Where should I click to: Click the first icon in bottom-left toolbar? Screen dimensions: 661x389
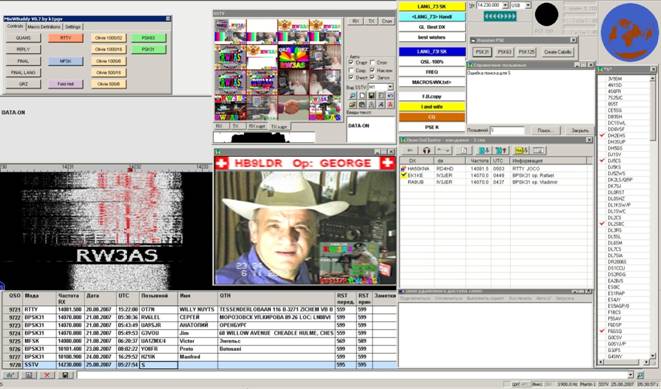tap(11, 375)
